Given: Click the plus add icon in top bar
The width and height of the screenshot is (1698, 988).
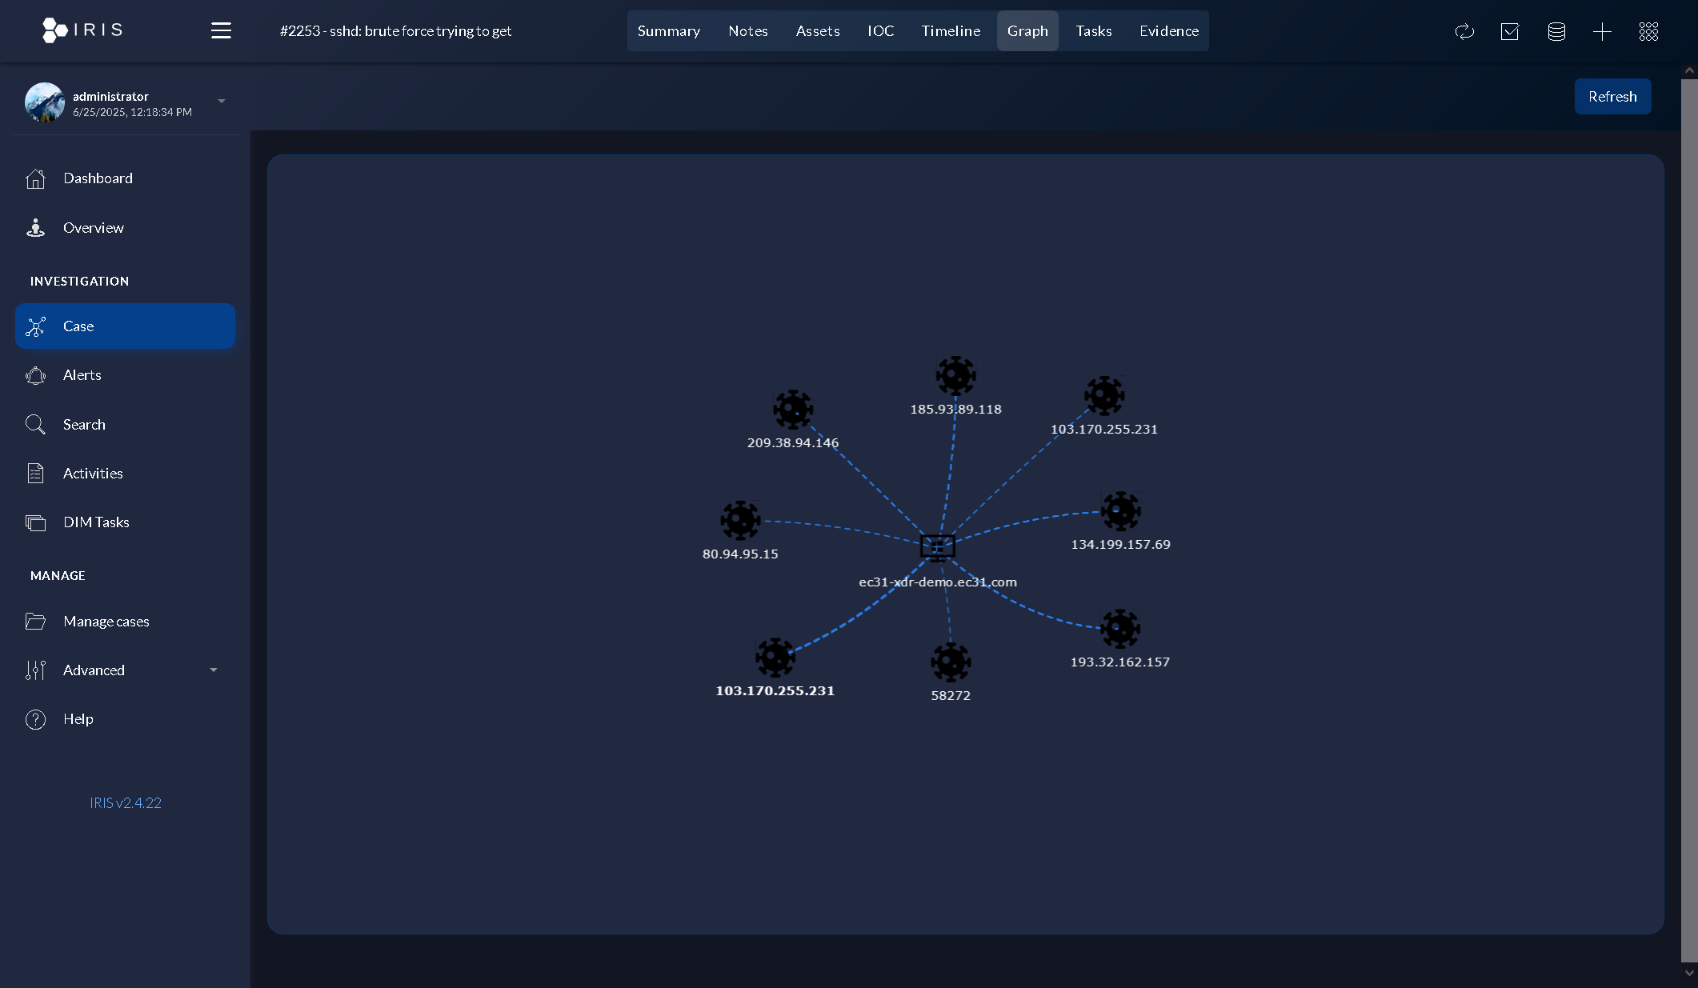Looking at the screenshot, I should click(1602, 32).
